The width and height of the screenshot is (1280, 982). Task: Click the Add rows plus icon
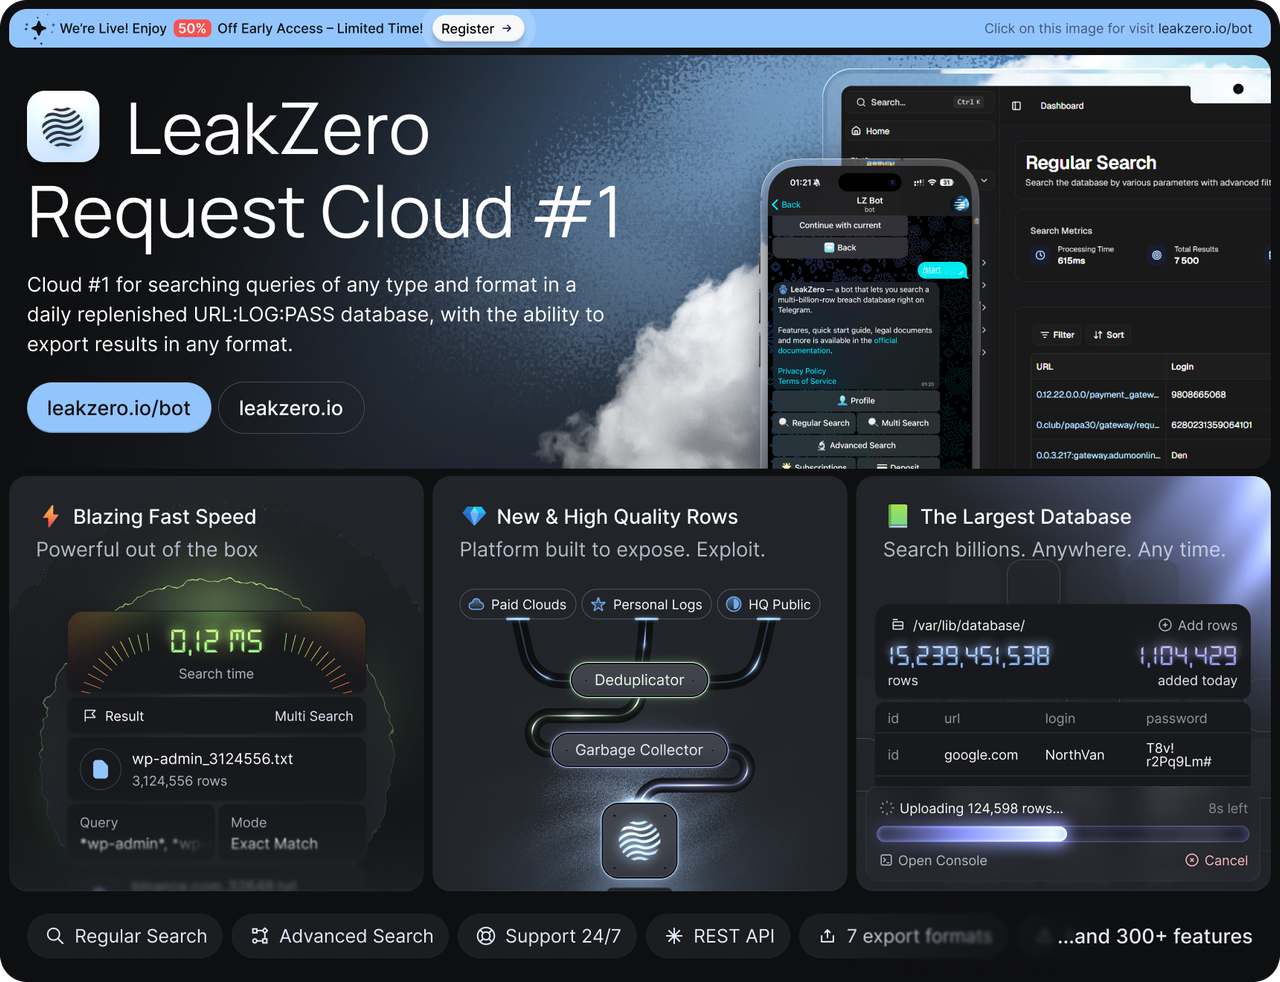tap(1165, 625)
